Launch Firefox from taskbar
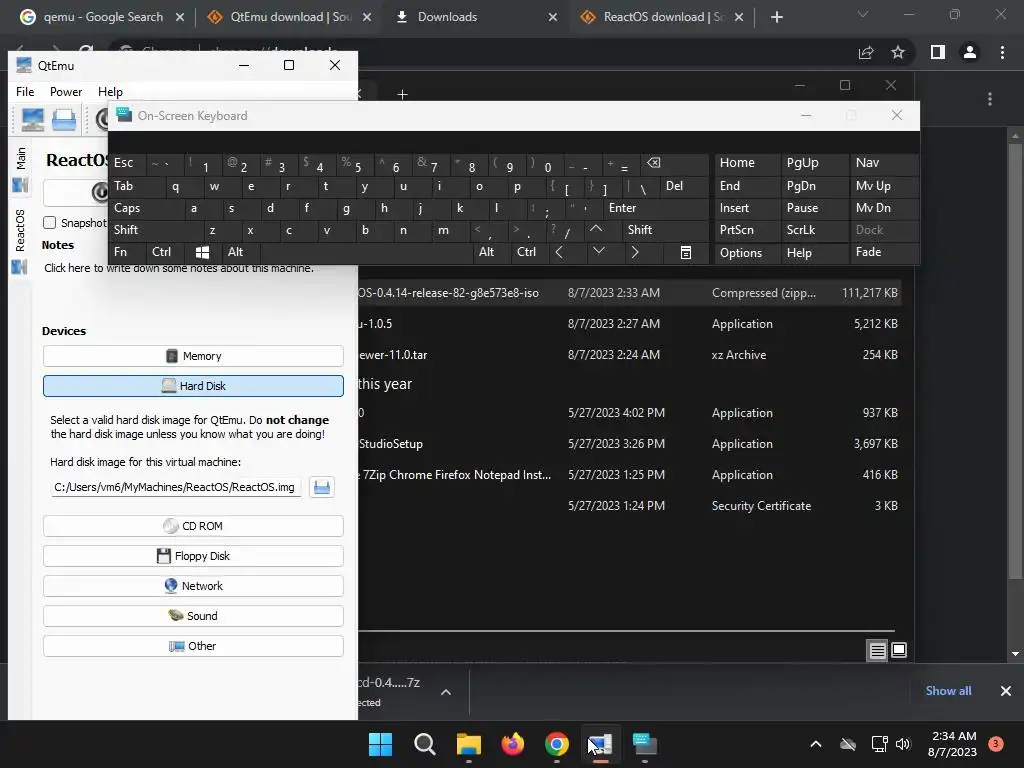The image size is (1024, 768). (513, 744)
